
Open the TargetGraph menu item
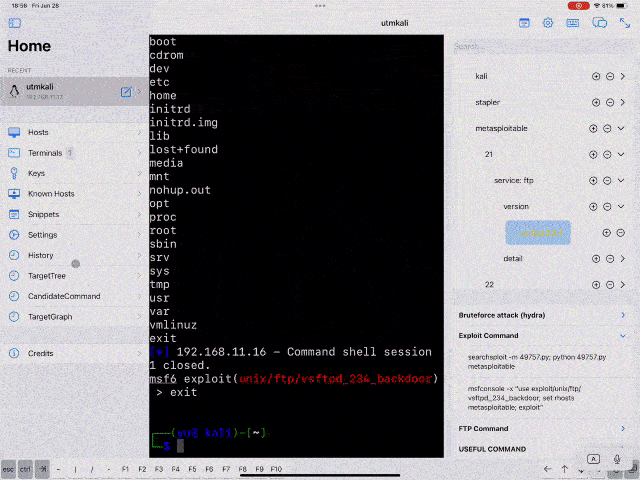point(75,317)
